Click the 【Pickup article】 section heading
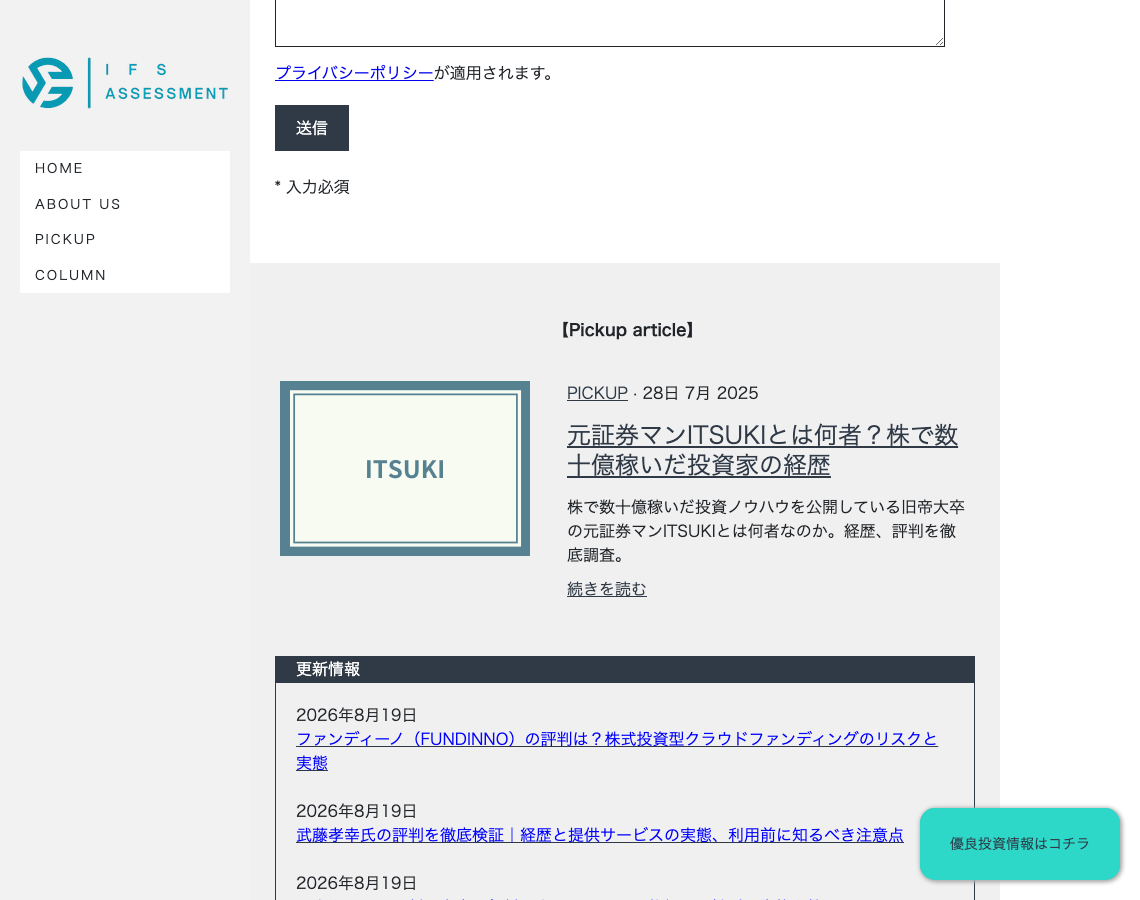This screenshot has width=1140, height=900. pyautogui.click(x=627, y=330)
